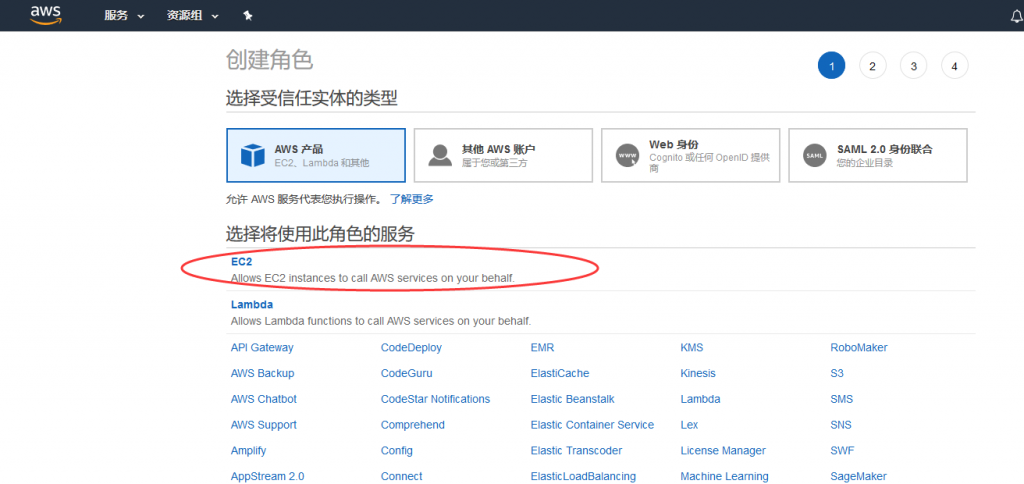Select License Manager service
This screenshot has height=484, width=1024.
click(723, 451)
